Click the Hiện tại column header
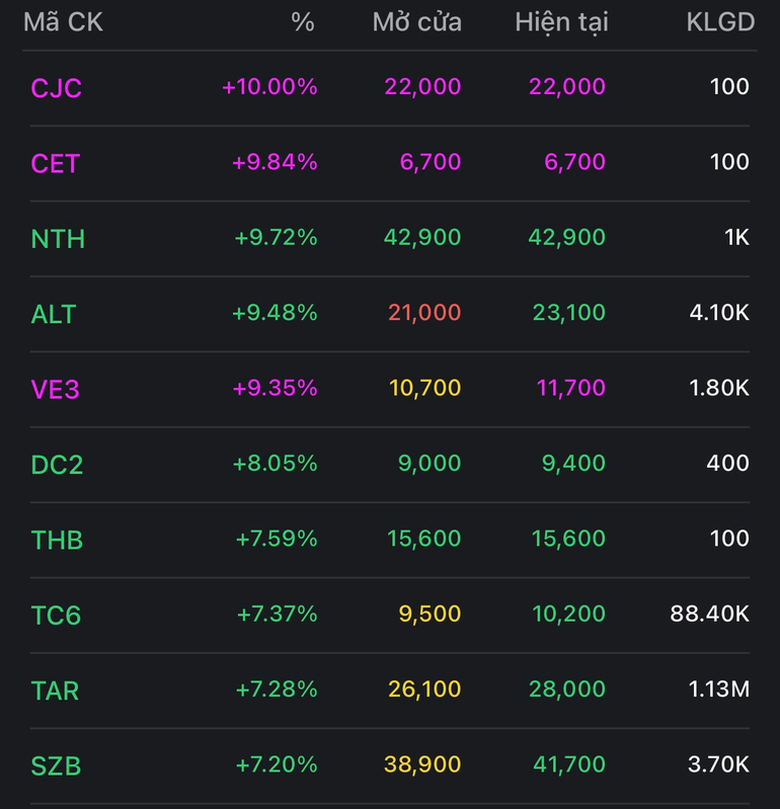Viewport: 780px width, 809px height. 561,22
